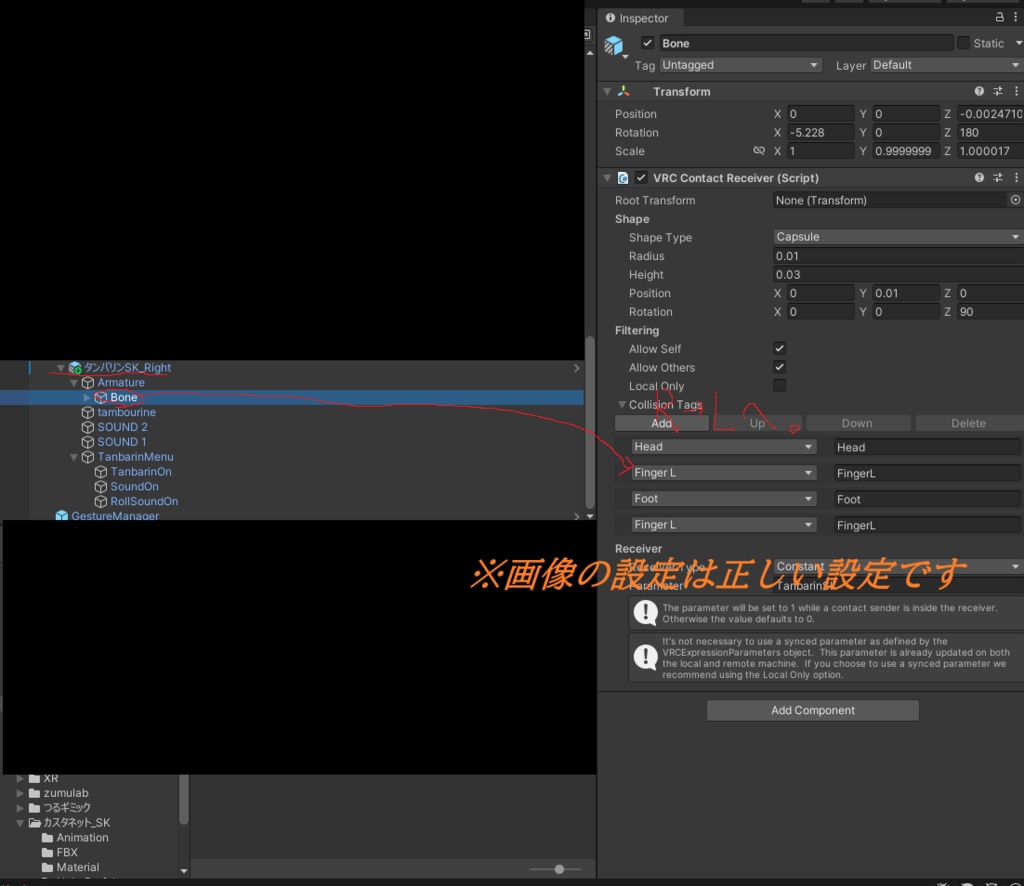Open VRC Contact Receiver three-dot menu
The image size is (1024, 886).
click(1016, 178)
